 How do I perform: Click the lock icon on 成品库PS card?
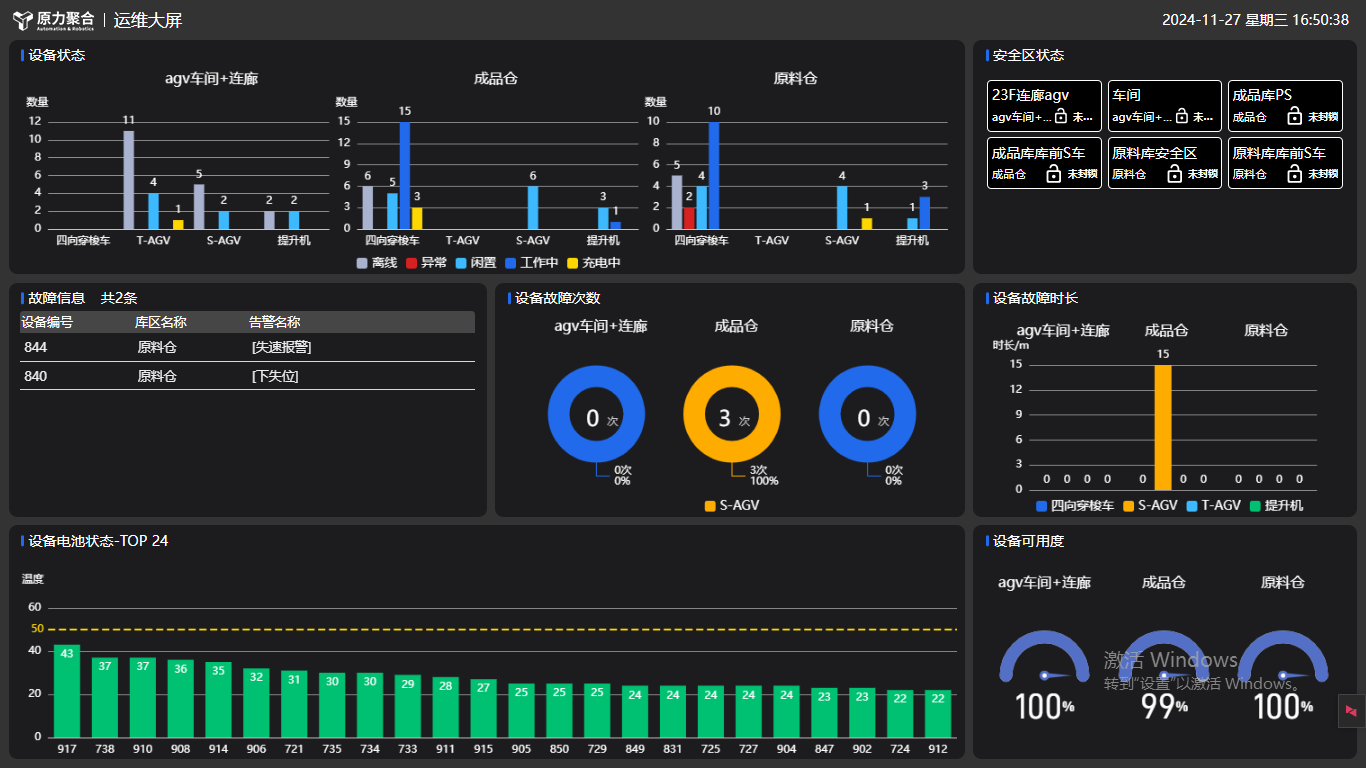(x=1294, y=116)
